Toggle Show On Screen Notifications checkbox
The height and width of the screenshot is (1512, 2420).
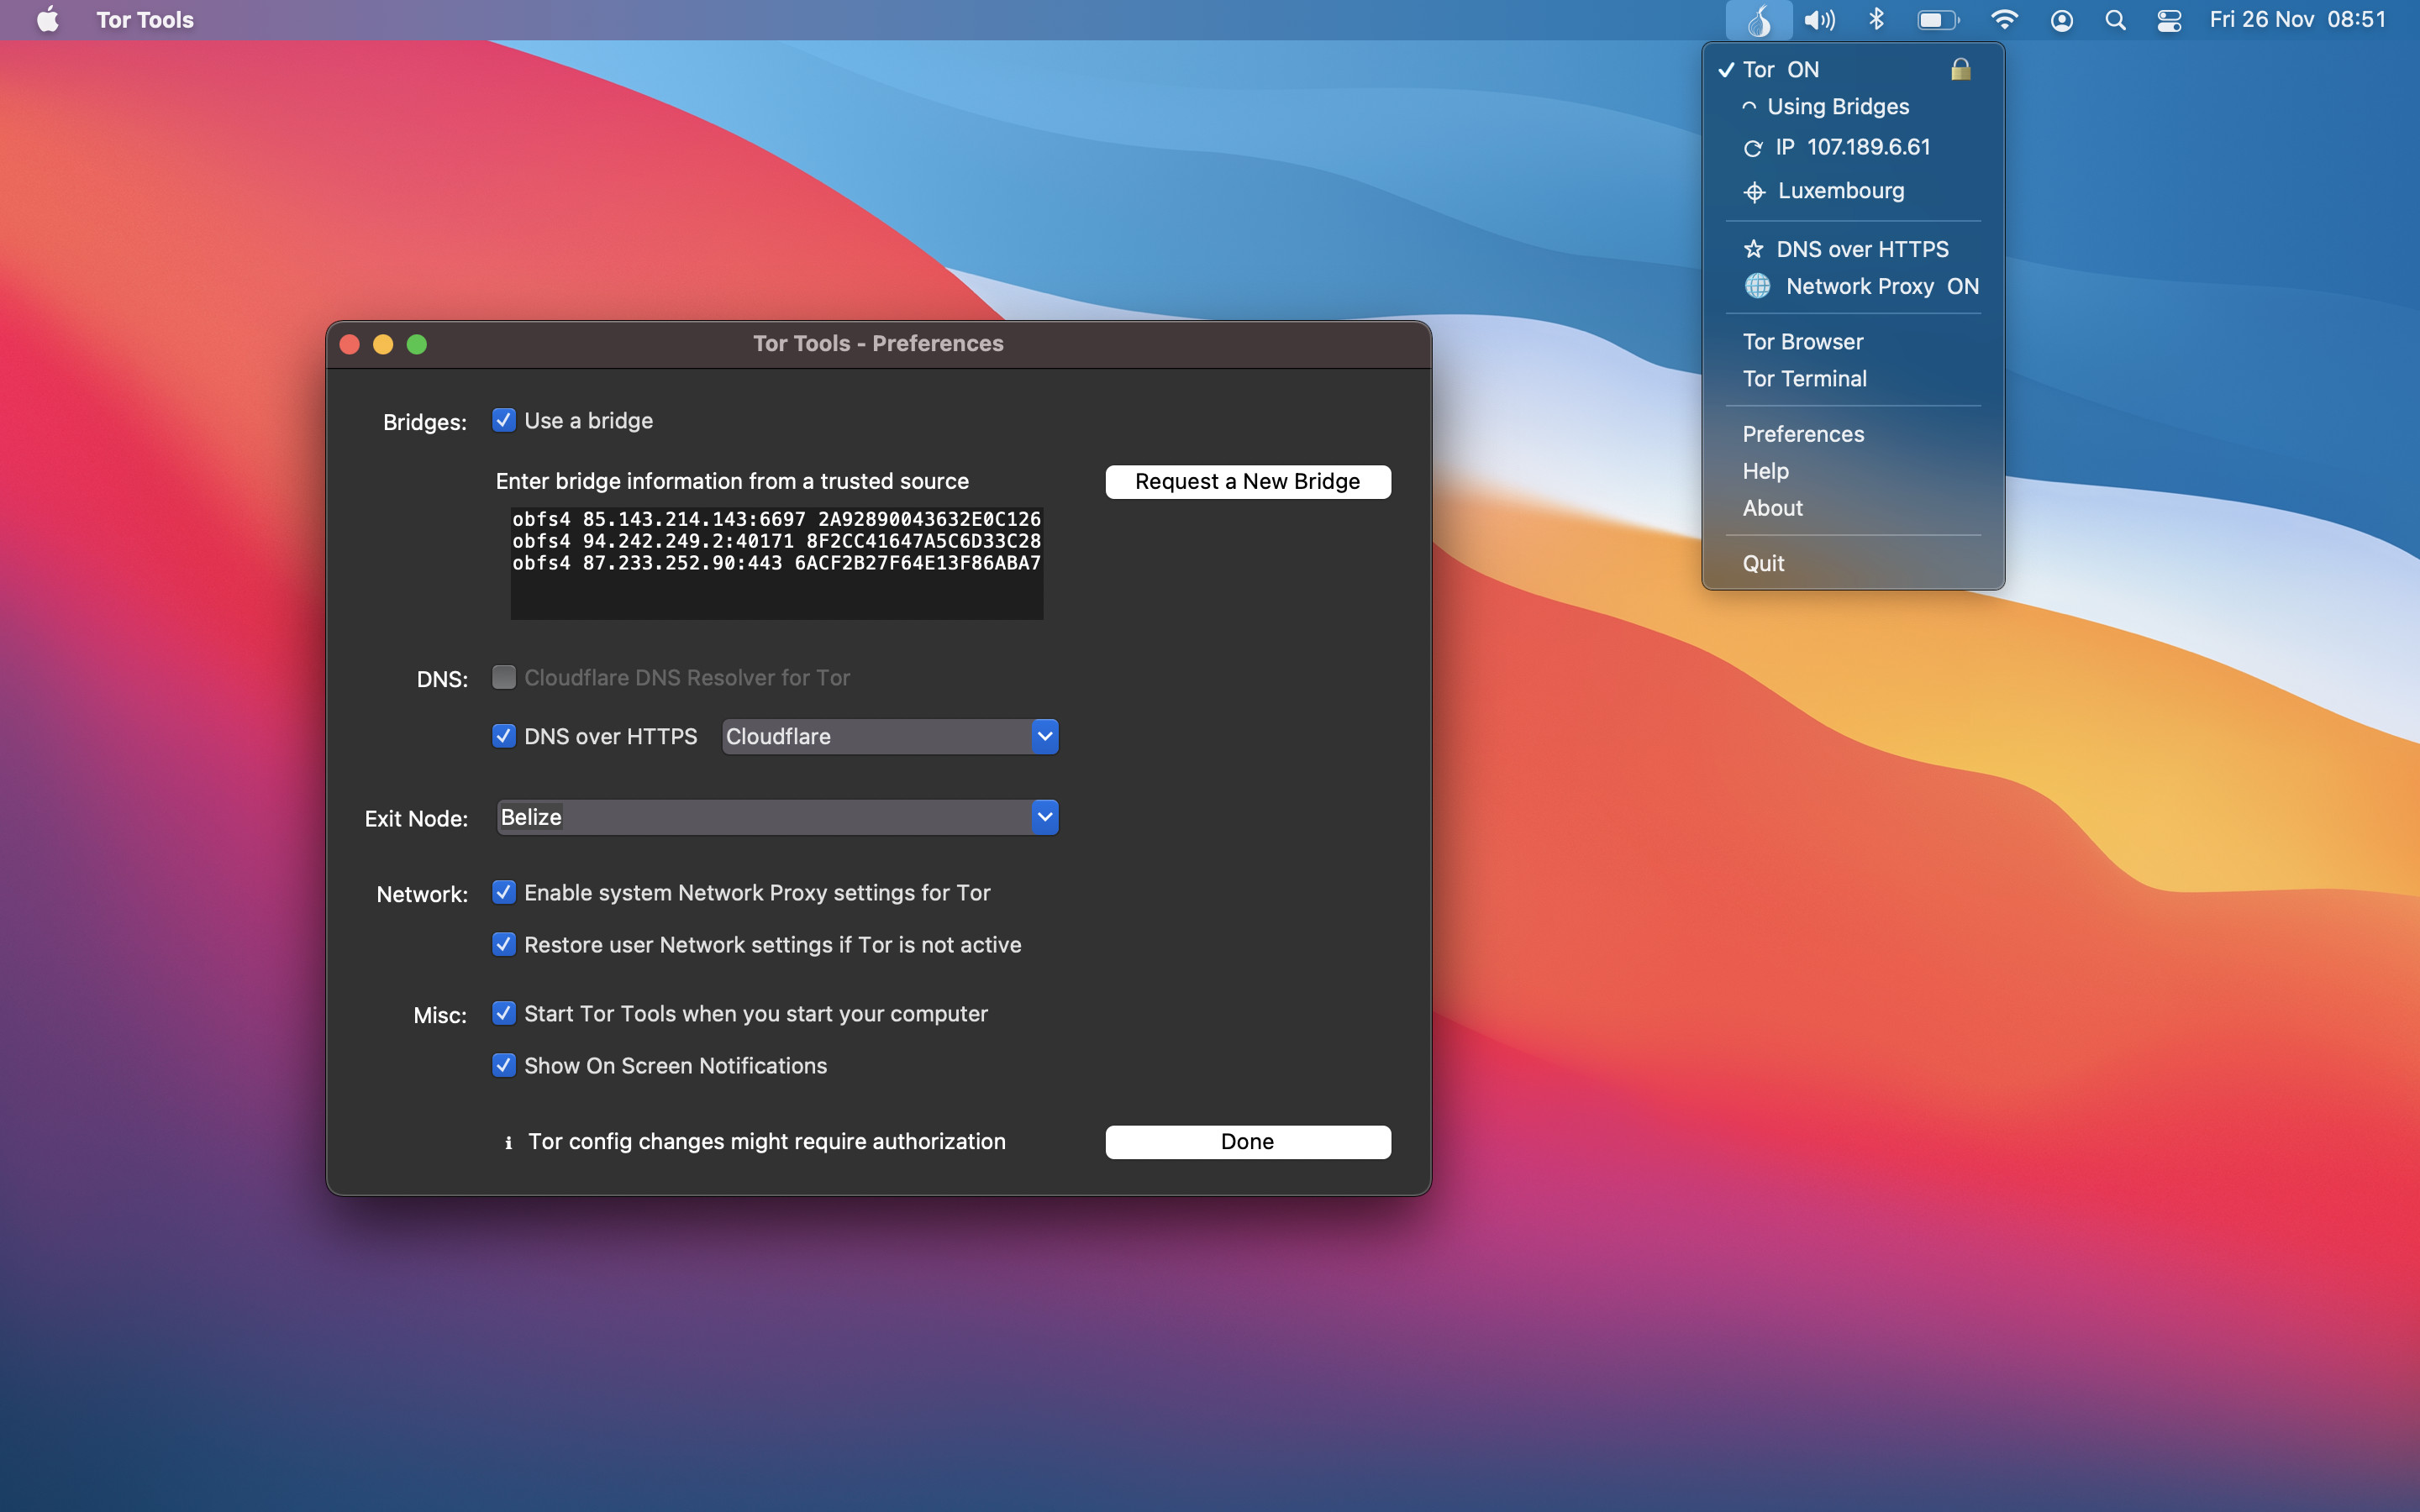tap(504, 1065)
